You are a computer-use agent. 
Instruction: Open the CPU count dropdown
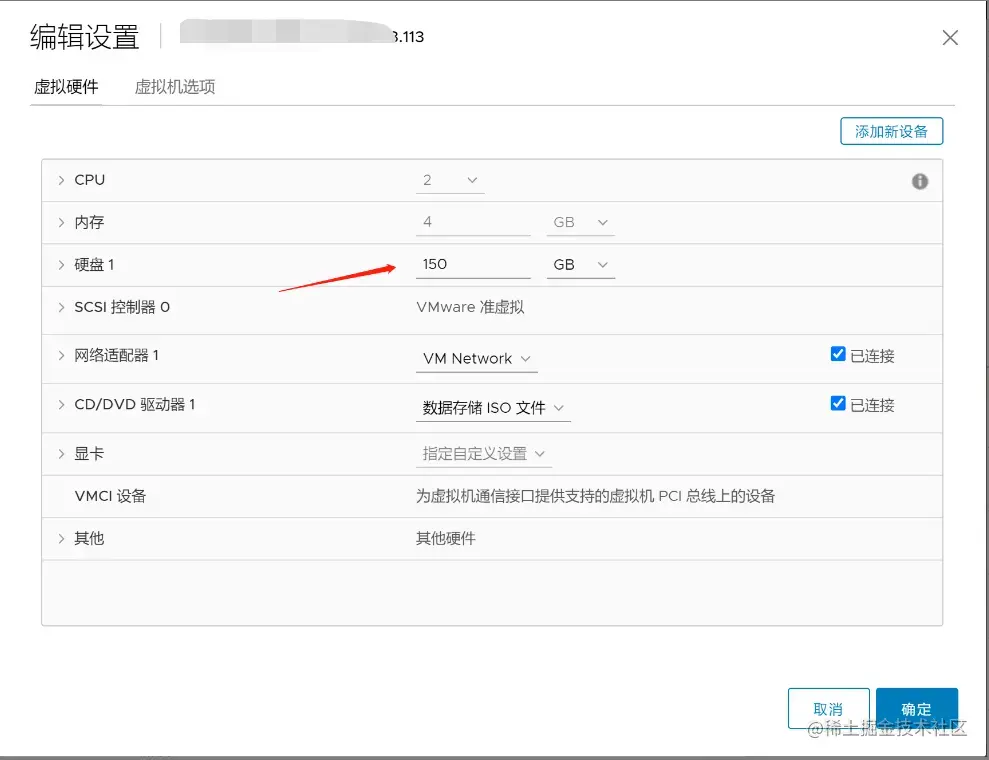pos(450,180)
